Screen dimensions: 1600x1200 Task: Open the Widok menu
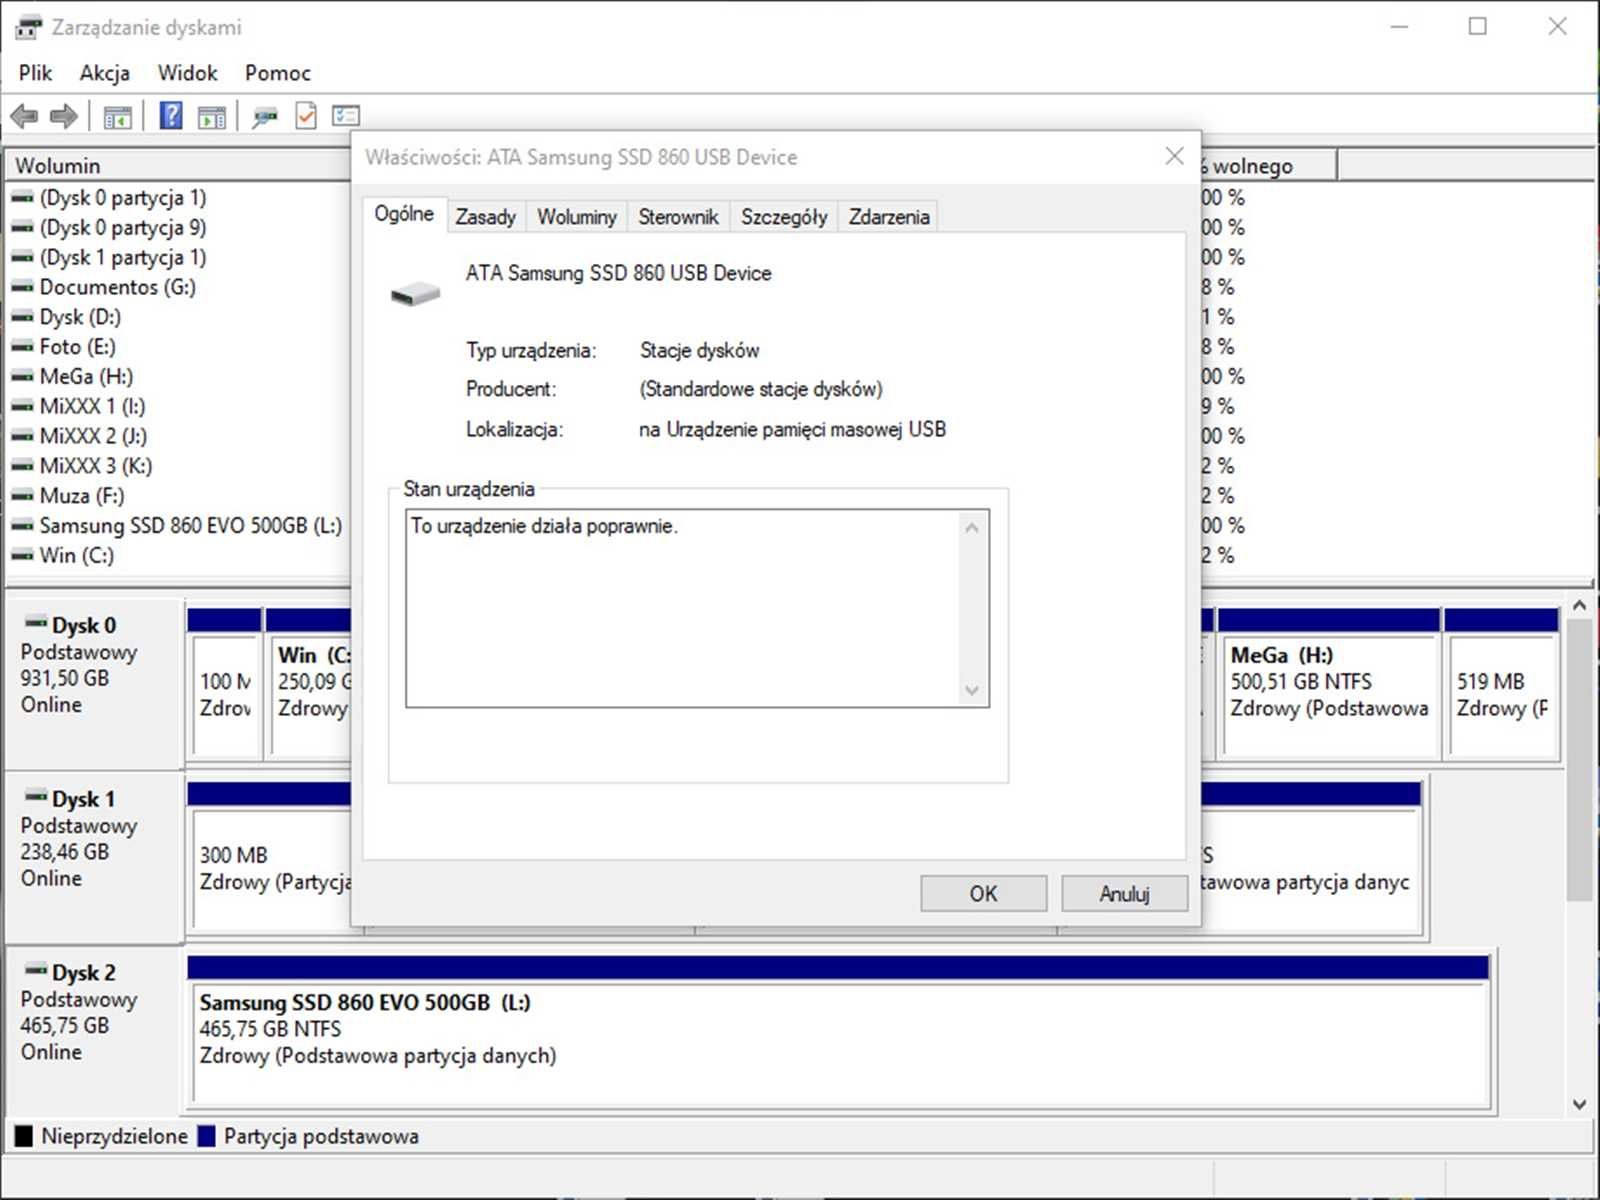click(x=187, y=73)
